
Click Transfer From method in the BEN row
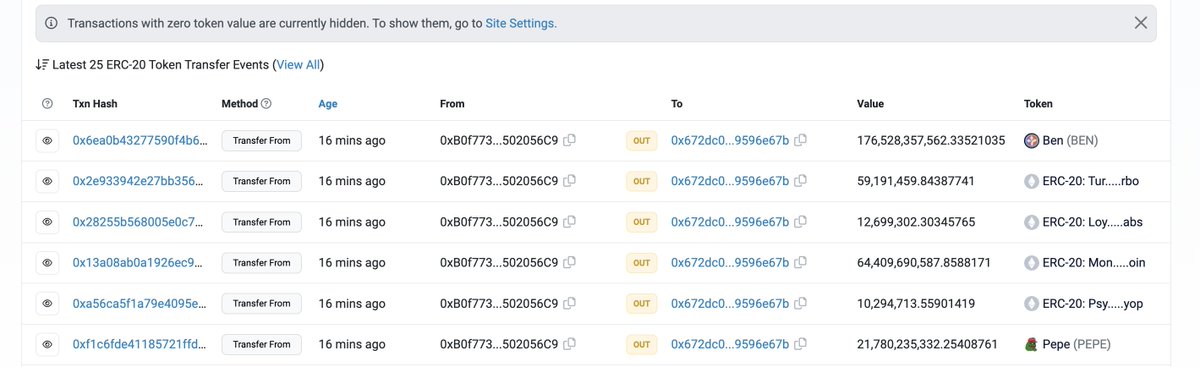(x=261, y=141)
